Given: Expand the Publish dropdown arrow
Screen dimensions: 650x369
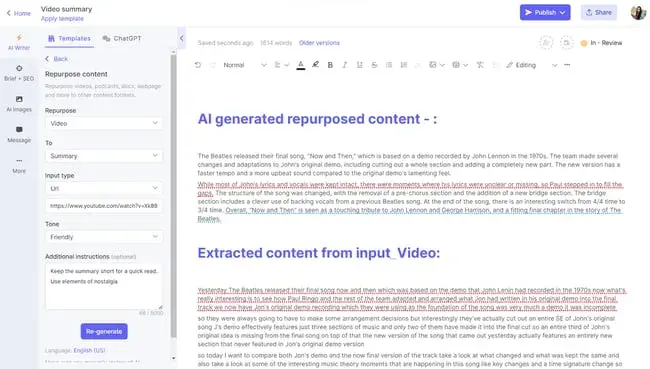Looking at the screenshot, I should [x=563, y=12].
